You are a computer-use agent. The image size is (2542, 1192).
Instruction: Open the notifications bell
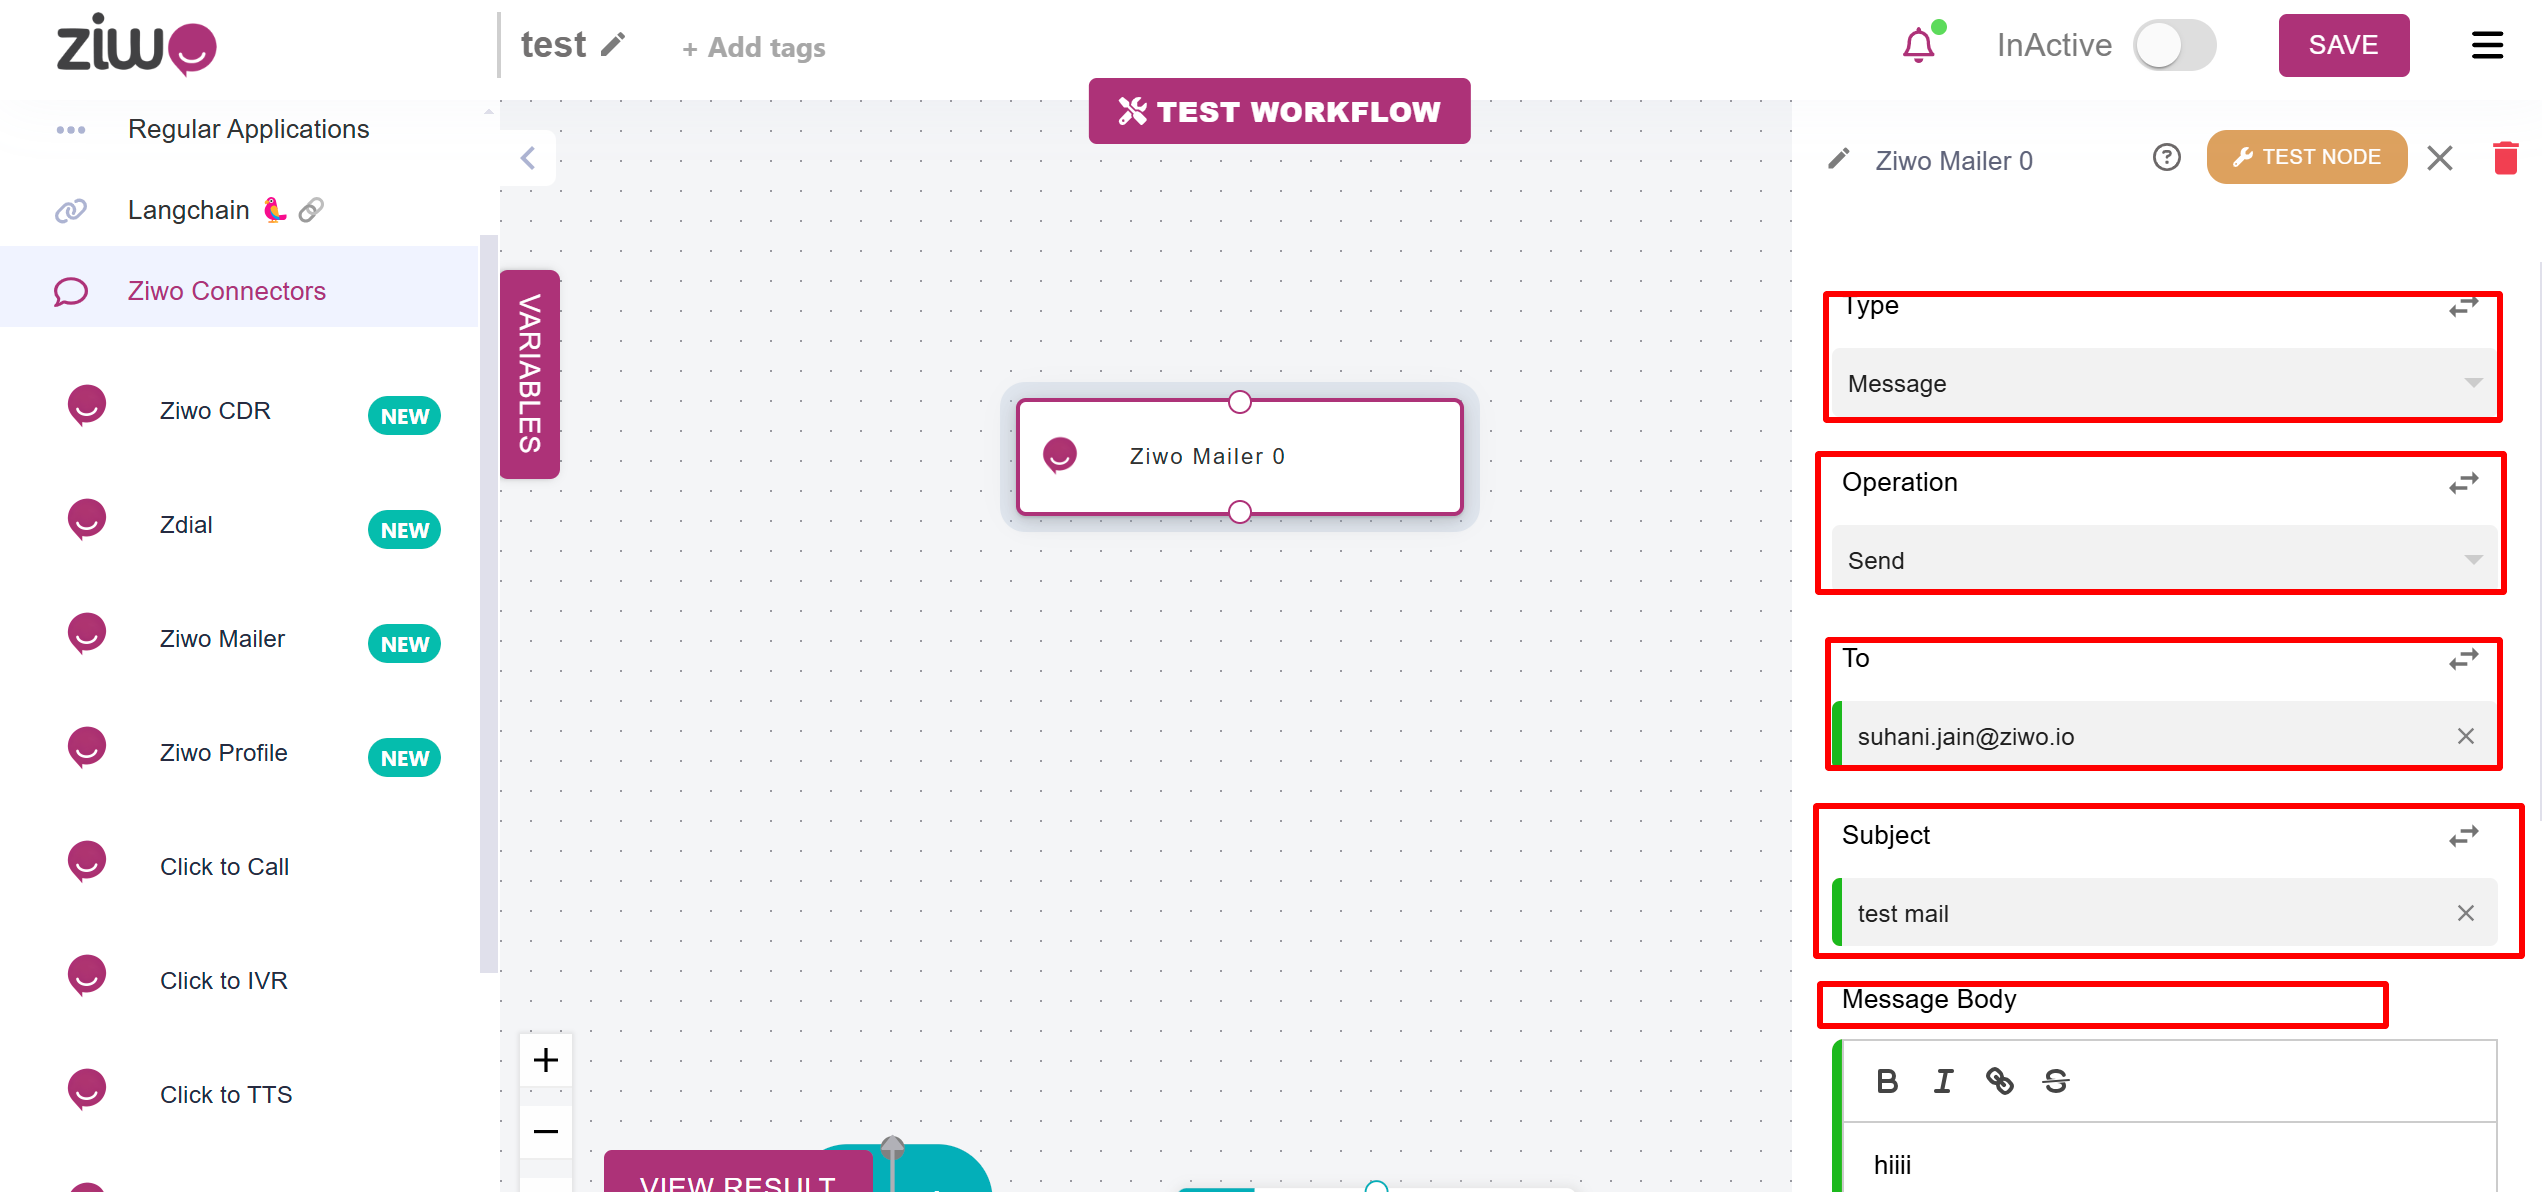tap(1919, 46)
